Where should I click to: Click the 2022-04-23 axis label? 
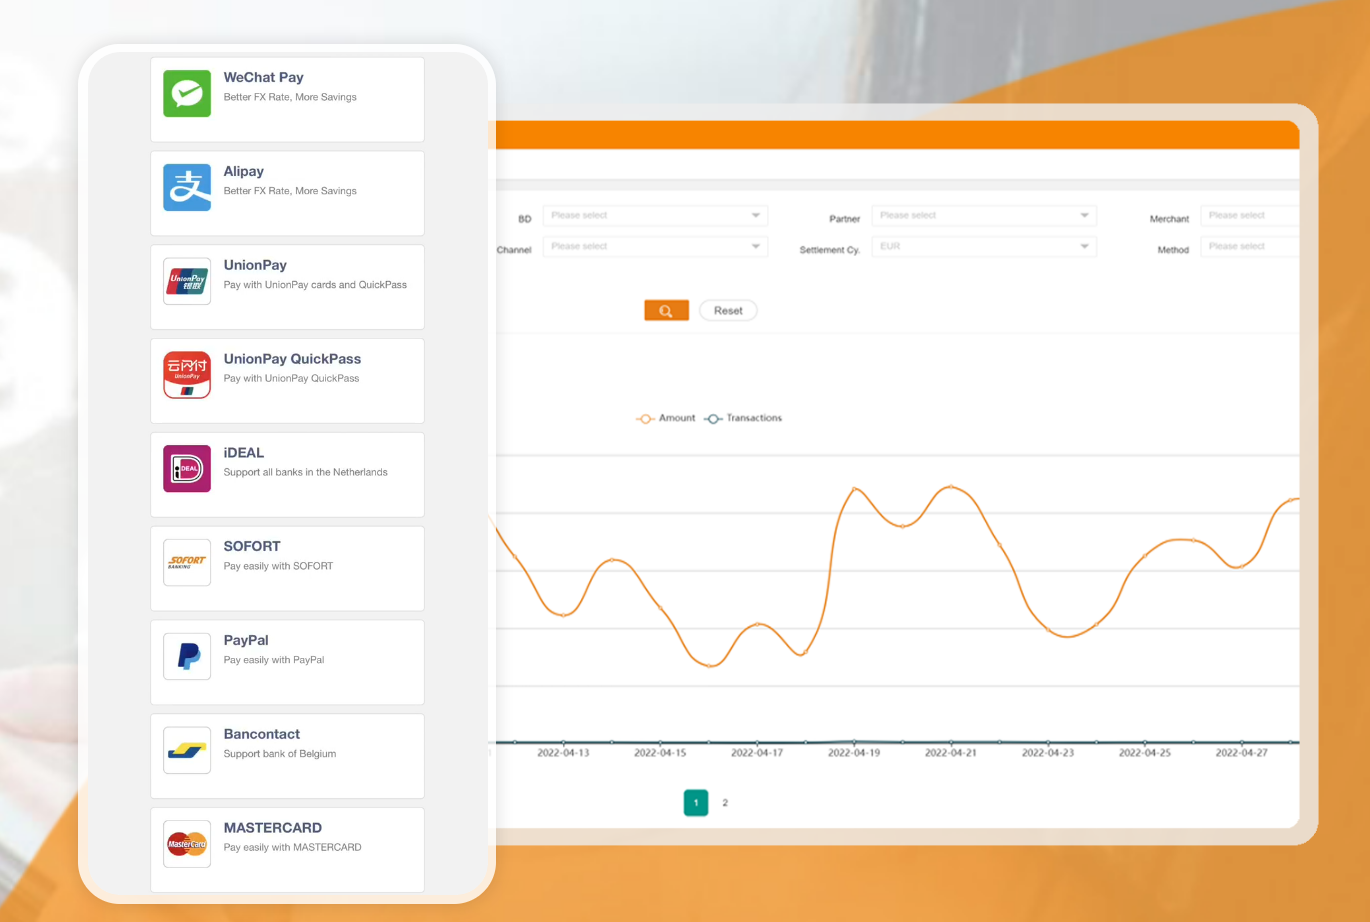point(1048,753)
